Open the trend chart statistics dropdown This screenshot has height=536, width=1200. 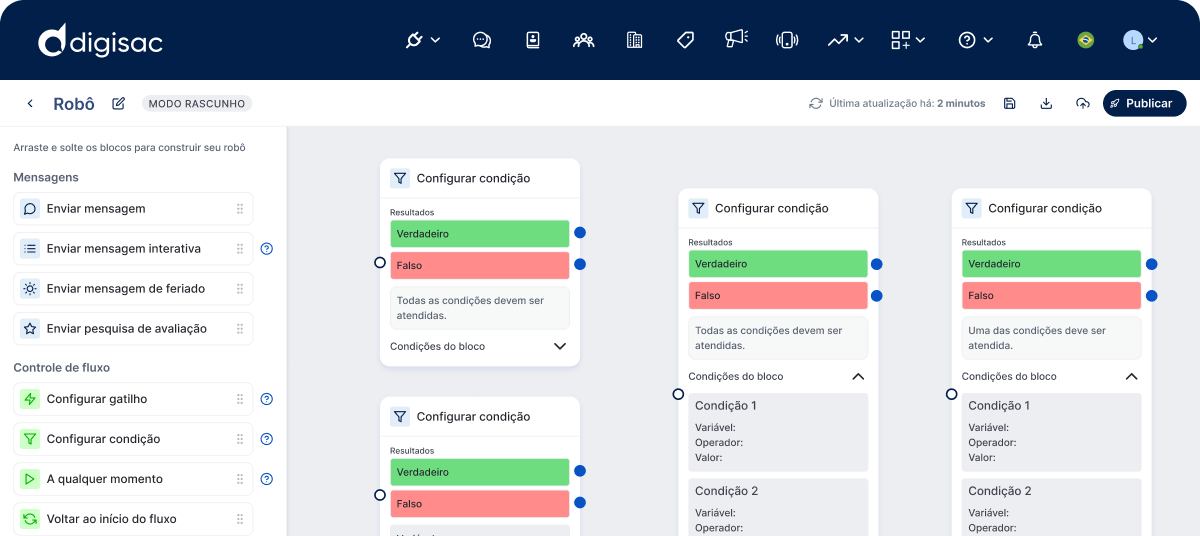(x=845, y=40)
